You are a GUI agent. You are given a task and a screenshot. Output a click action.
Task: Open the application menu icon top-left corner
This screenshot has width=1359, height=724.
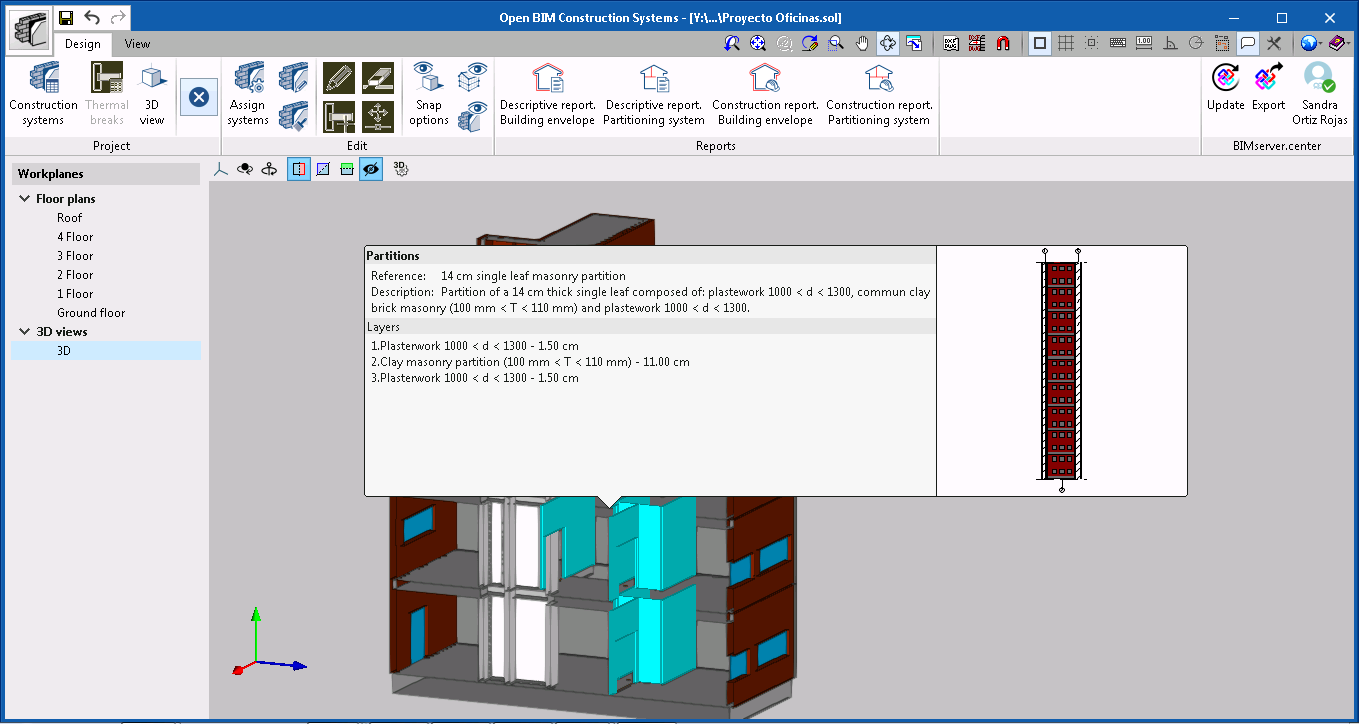tap(28, 28)
